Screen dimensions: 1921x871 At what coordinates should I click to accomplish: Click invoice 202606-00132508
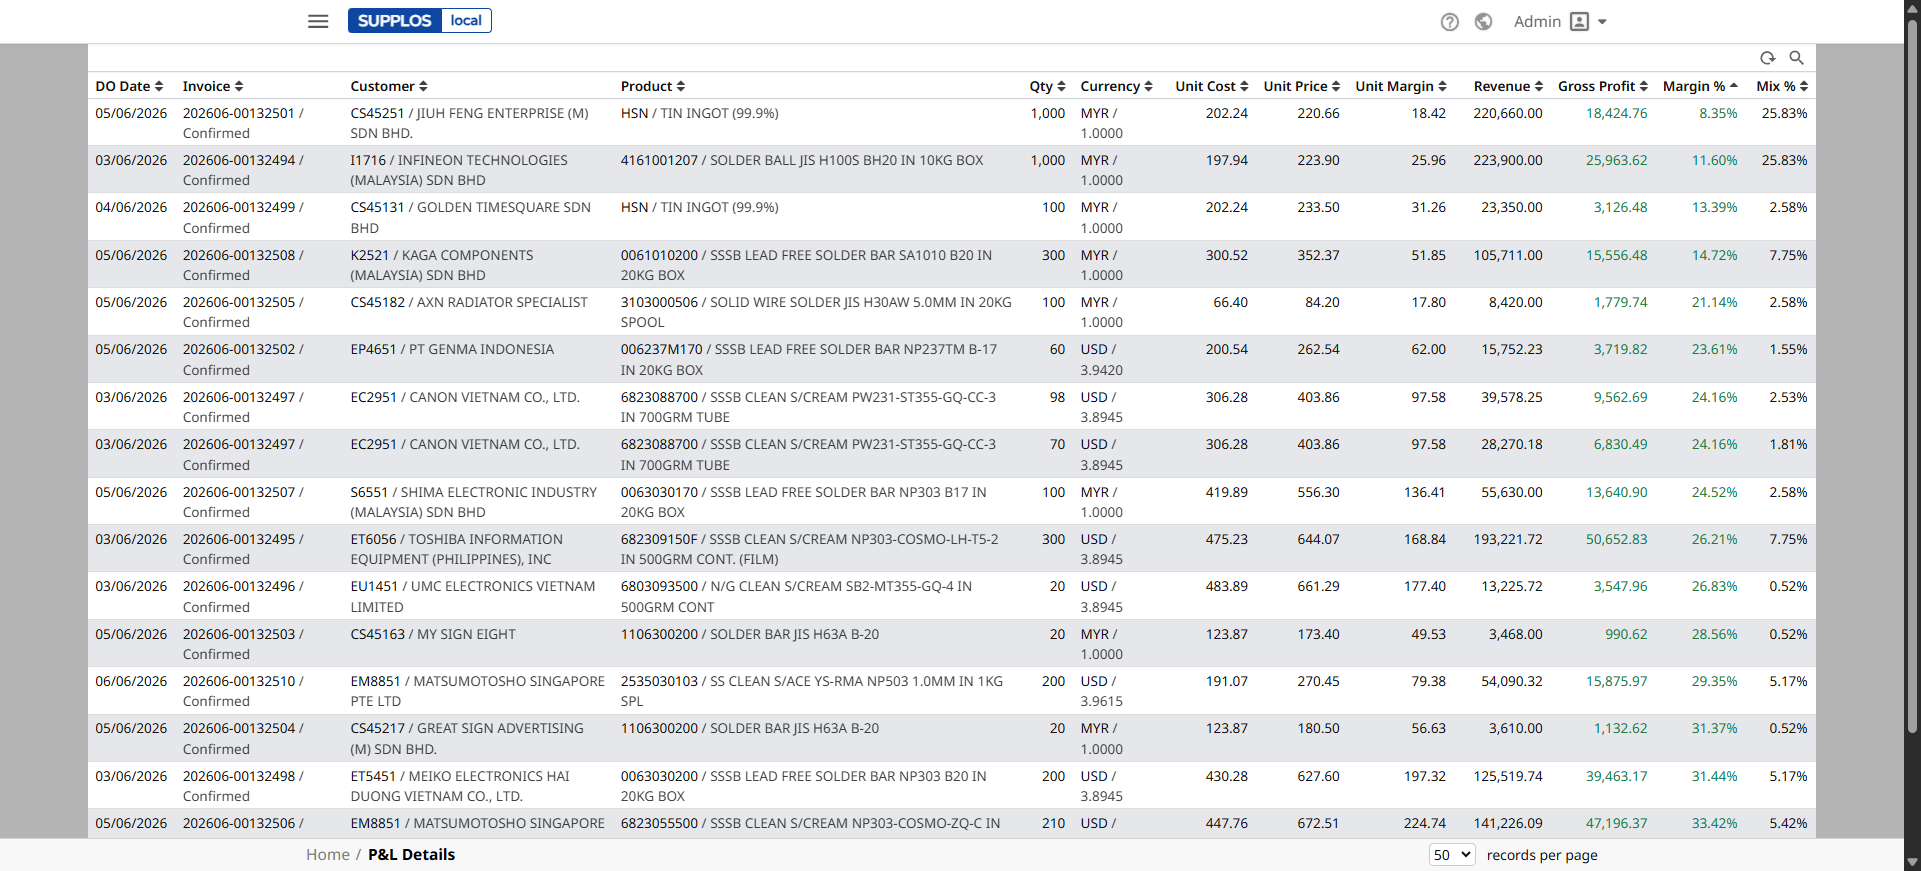coord(239,255)
